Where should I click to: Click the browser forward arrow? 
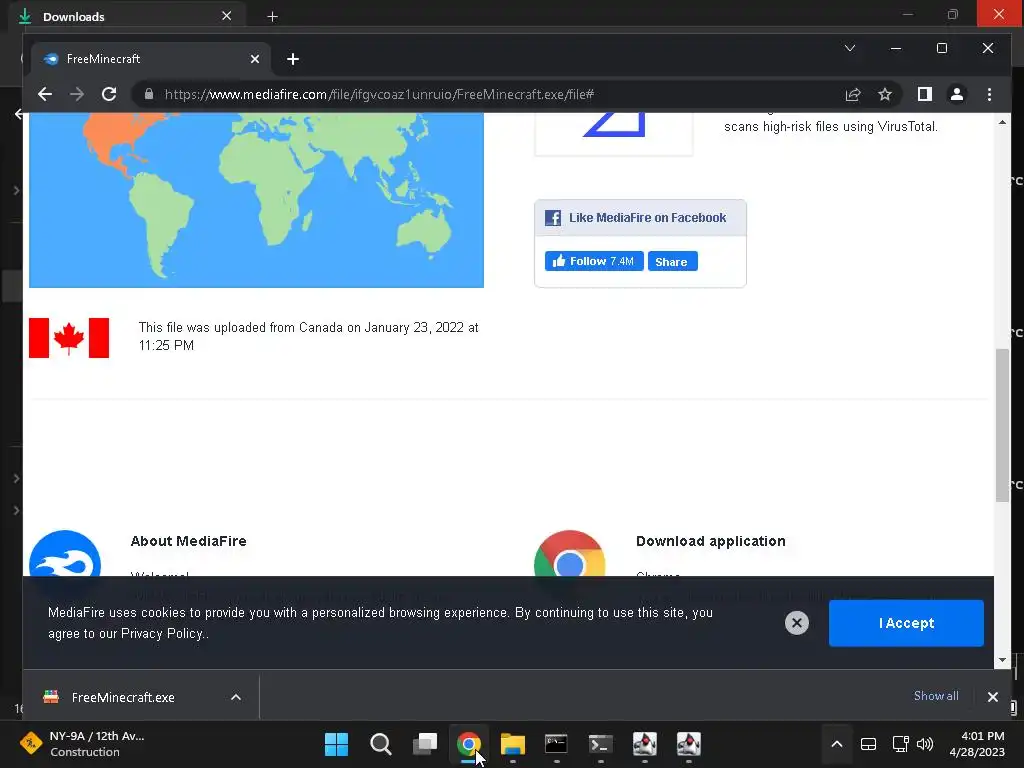pyautogui.click(x=76, y=94)
